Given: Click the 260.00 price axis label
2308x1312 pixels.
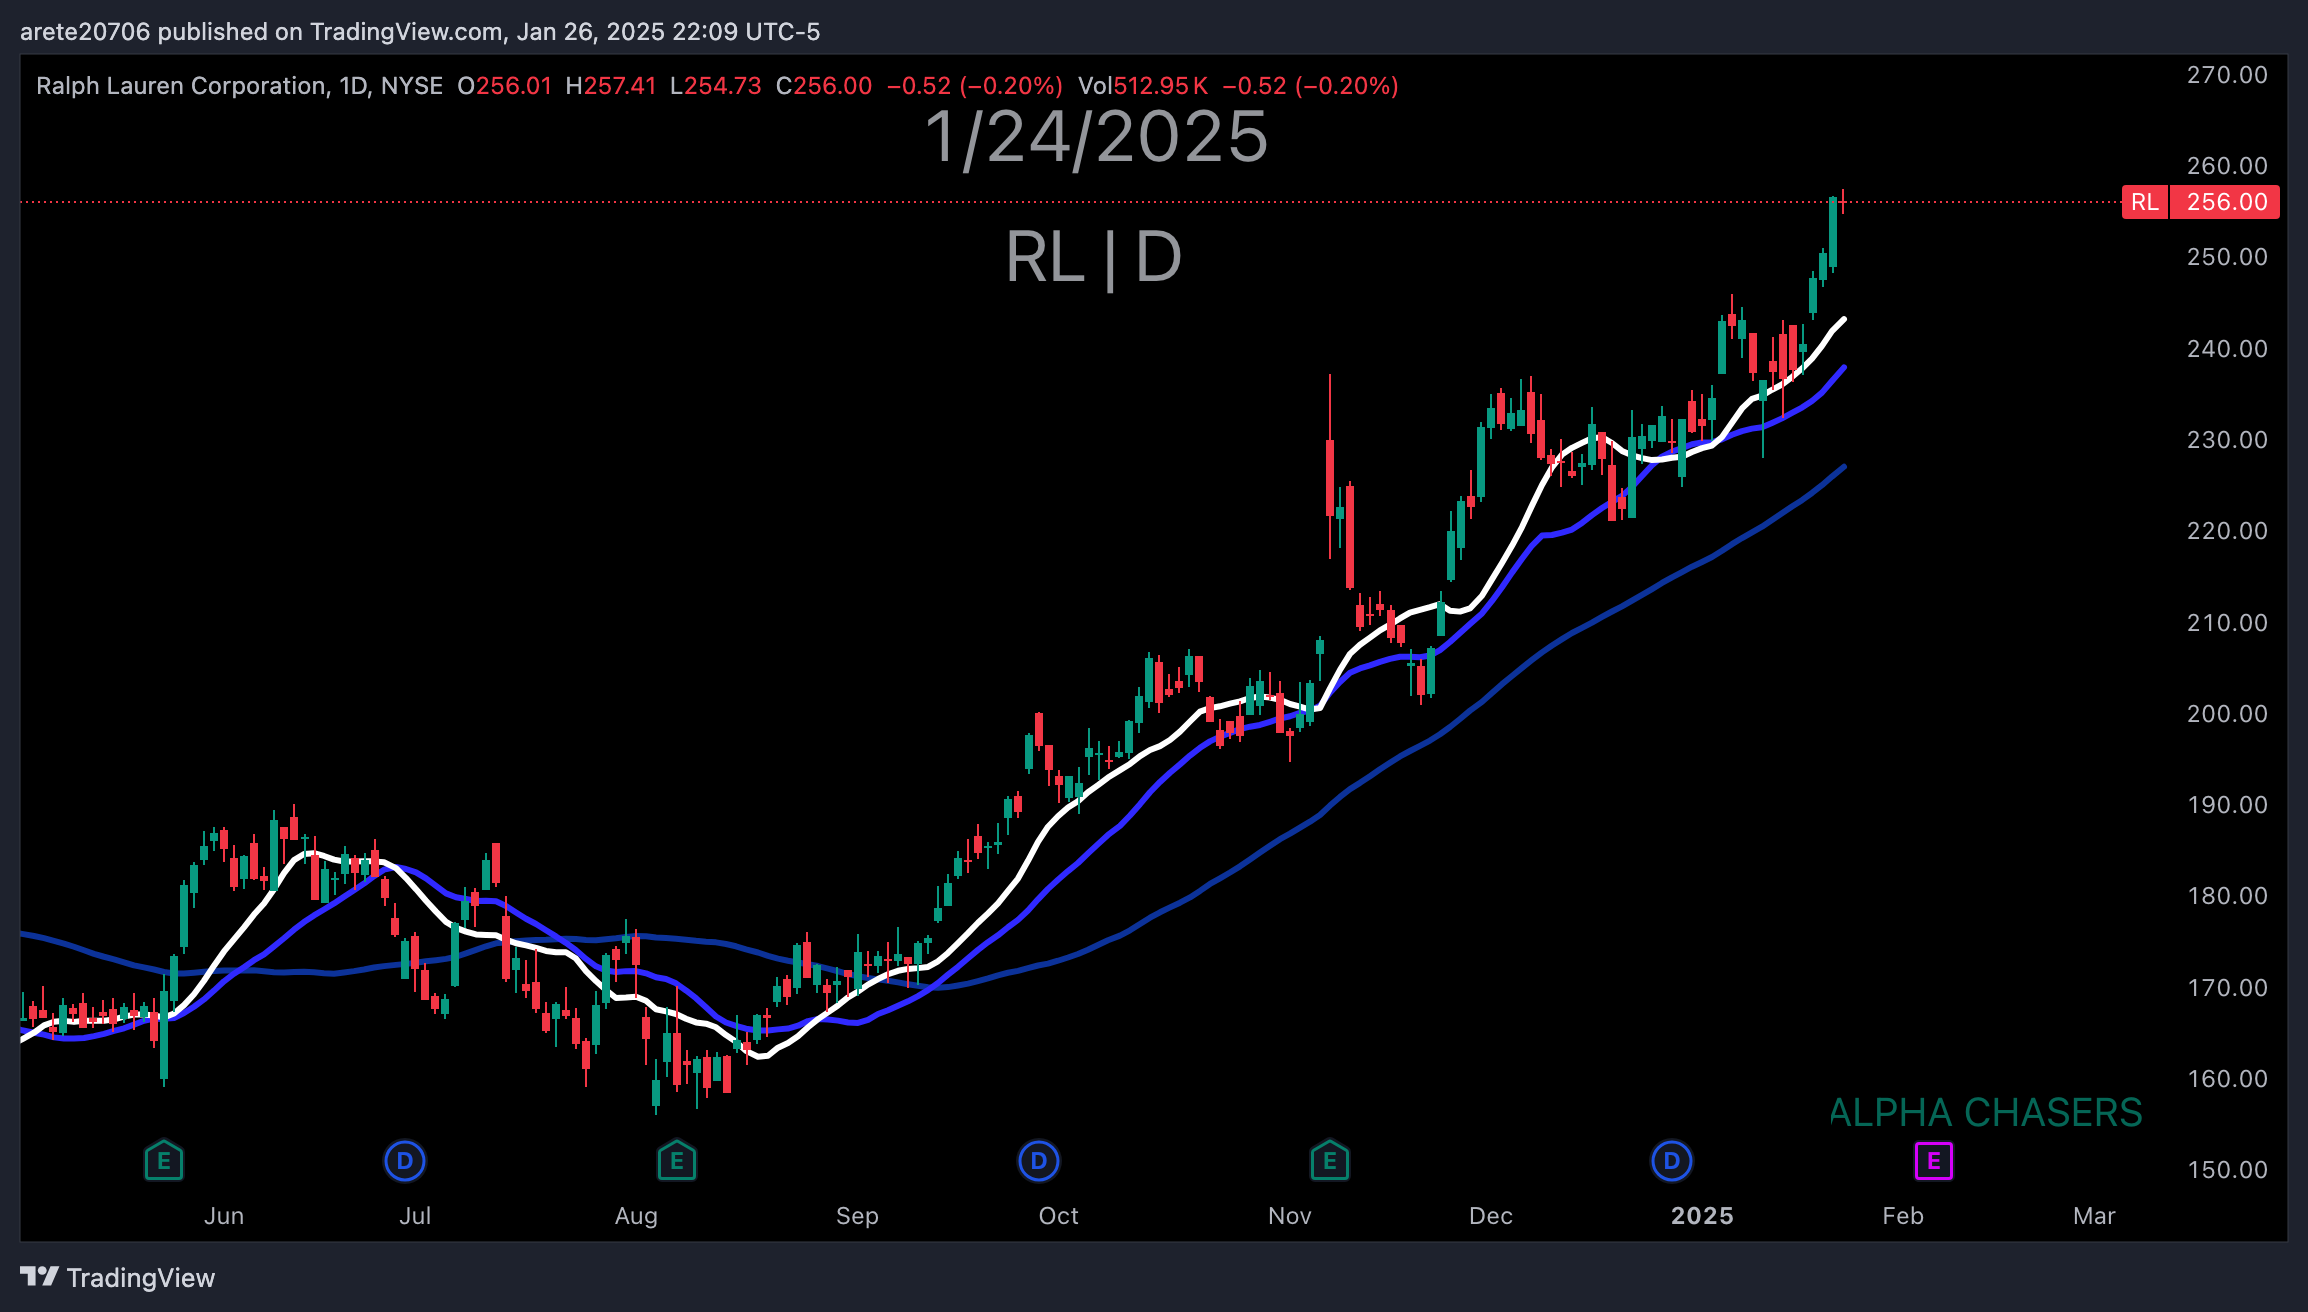Looking at the screenshot, I should click(x=2227, y=166).
